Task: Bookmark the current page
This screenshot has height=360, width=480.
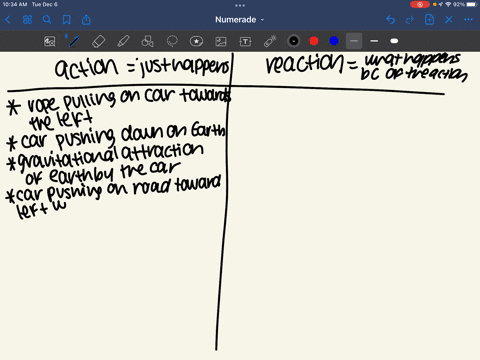Action: pyautogui.click(x=67, y=20)
